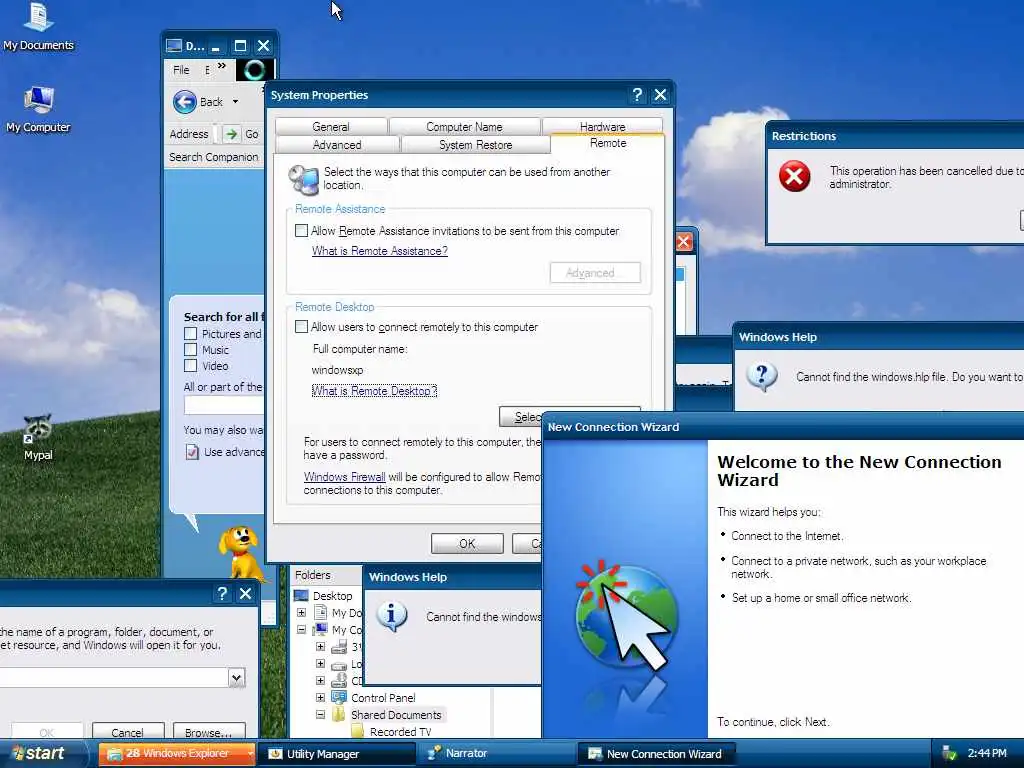This screenshot has height=768, width=1024.
Task: Click the Control Panel icon in Folders tree
Action: pyautogui.click(x=339, y=697)
